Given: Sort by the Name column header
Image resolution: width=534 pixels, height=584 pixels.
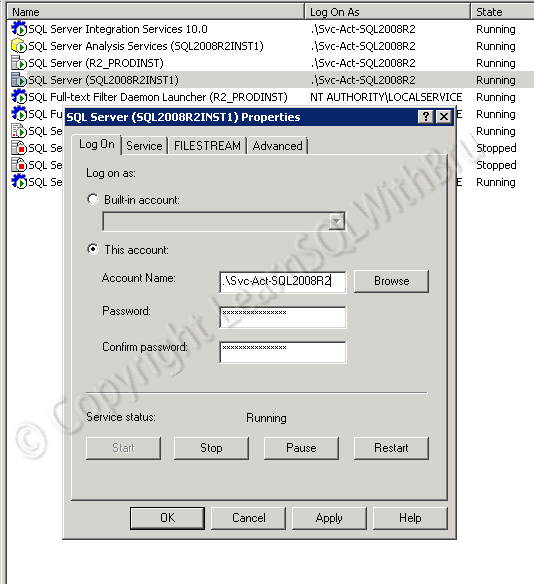Looking at the screenshot, I should tap(156, 12).
